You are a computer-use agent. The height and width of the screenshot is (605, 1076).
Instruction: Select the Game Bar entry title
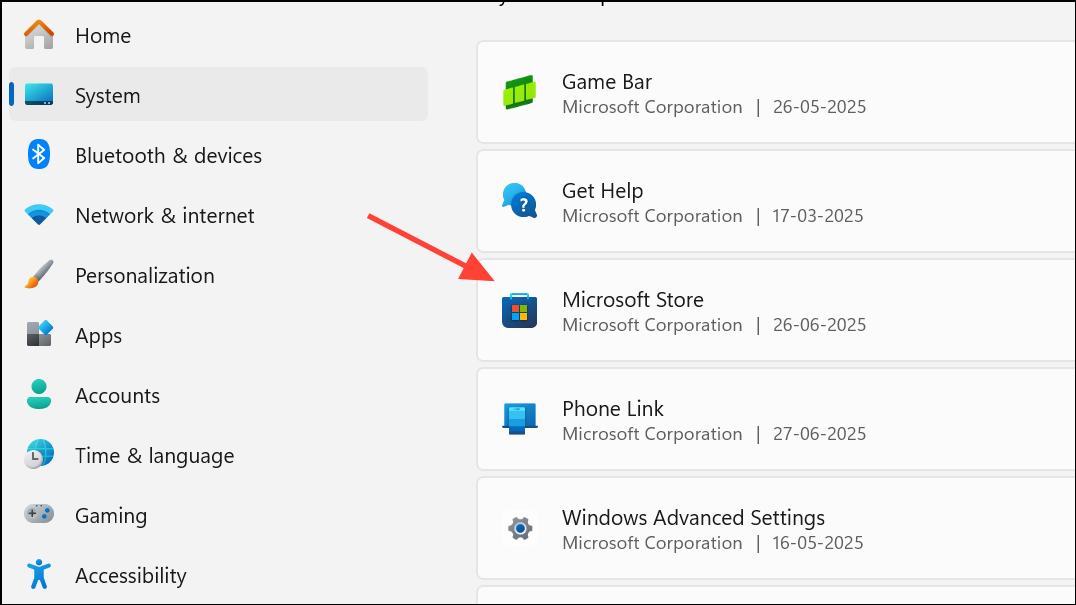tap(607, 82)
